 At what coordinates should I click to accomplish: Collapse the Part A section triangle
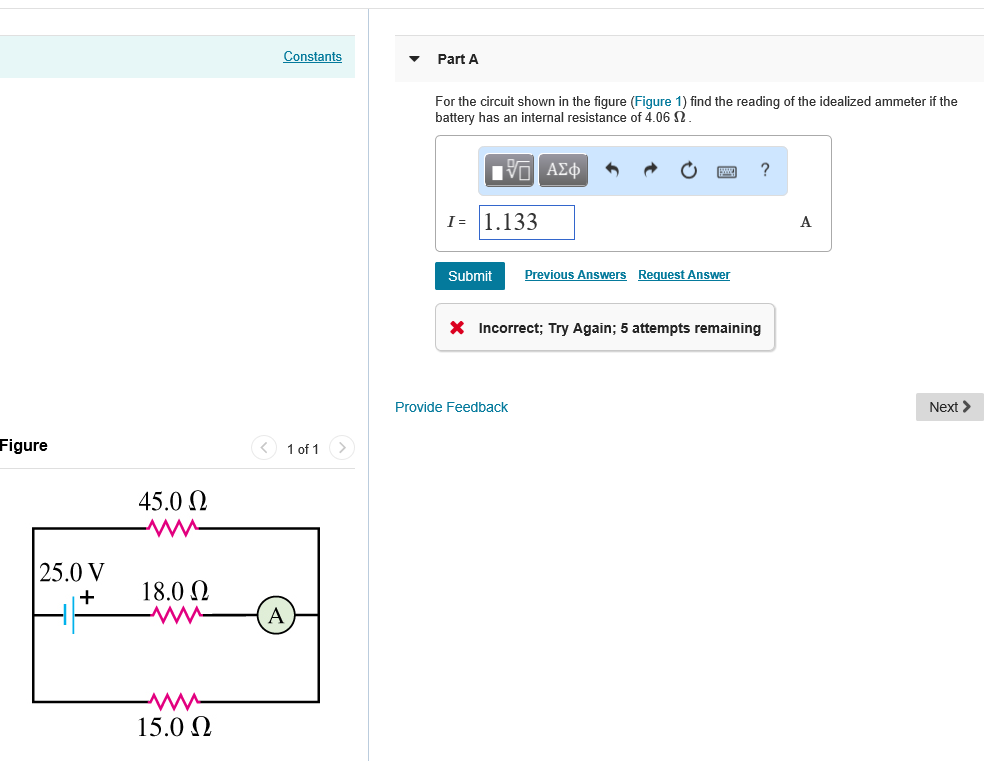coord(414,59)
